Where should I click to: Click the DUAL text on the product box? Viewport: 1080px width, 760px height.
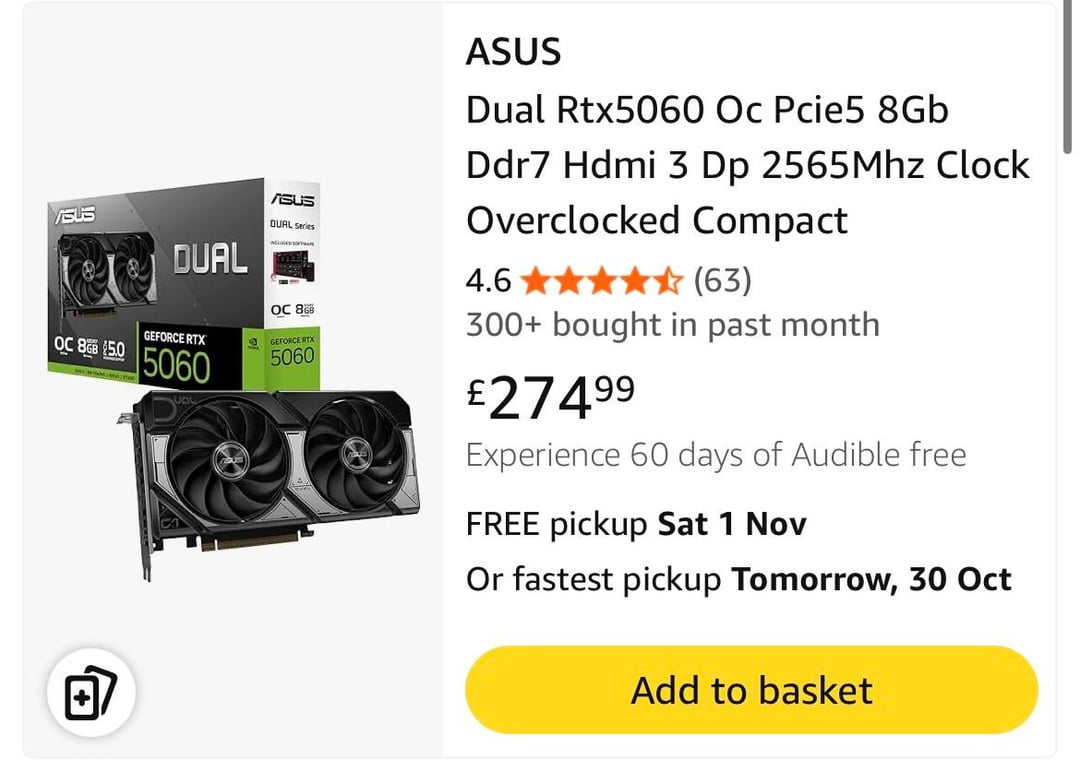[x=210, y=260]
